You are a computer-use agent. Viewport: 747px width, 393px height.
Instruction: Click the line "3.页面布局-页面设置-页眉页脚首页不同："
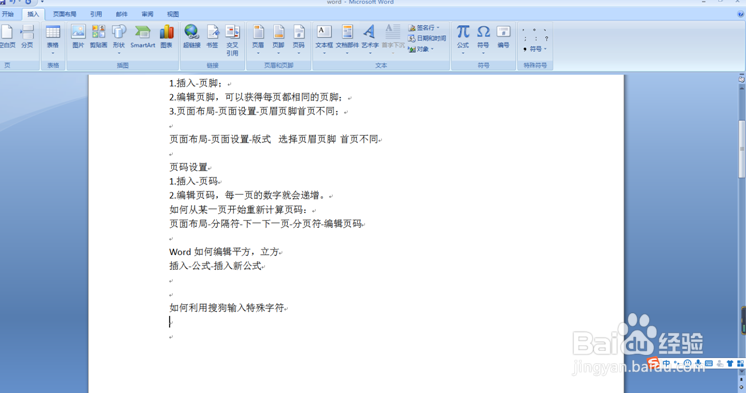(255, 111)
